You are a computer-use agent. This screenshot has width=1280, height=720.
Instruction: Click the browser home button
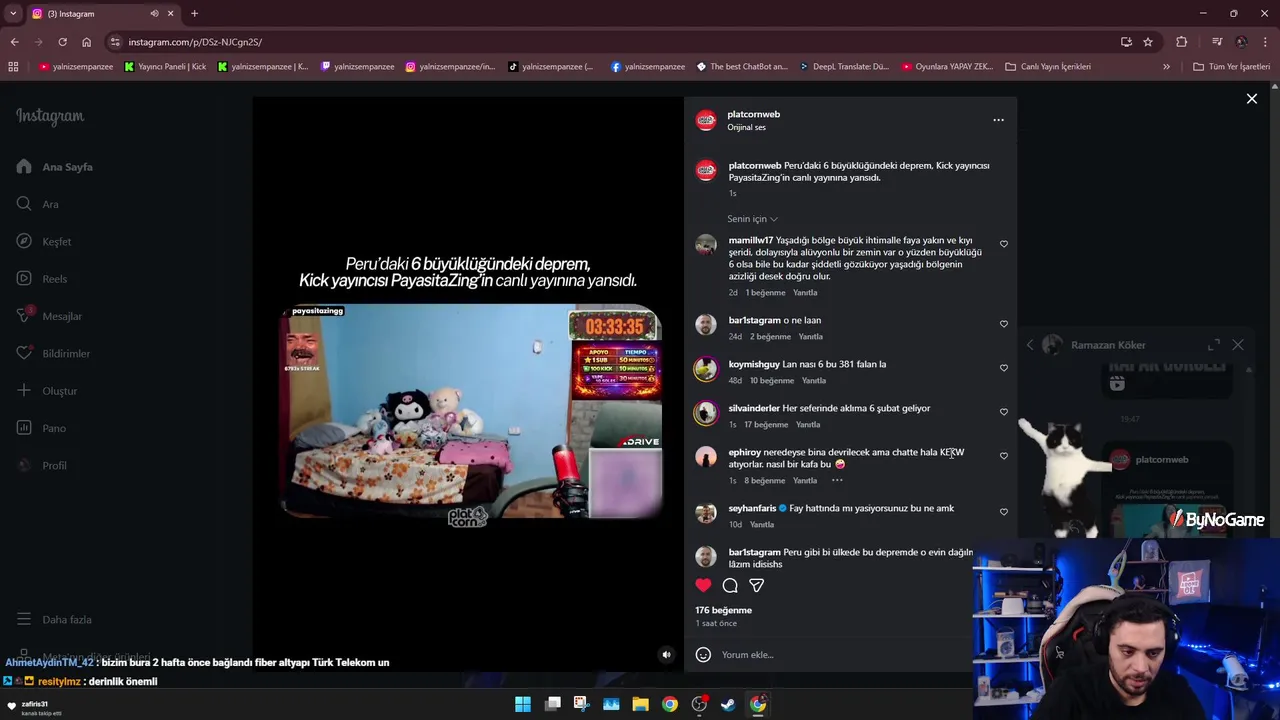click(86, 42)
